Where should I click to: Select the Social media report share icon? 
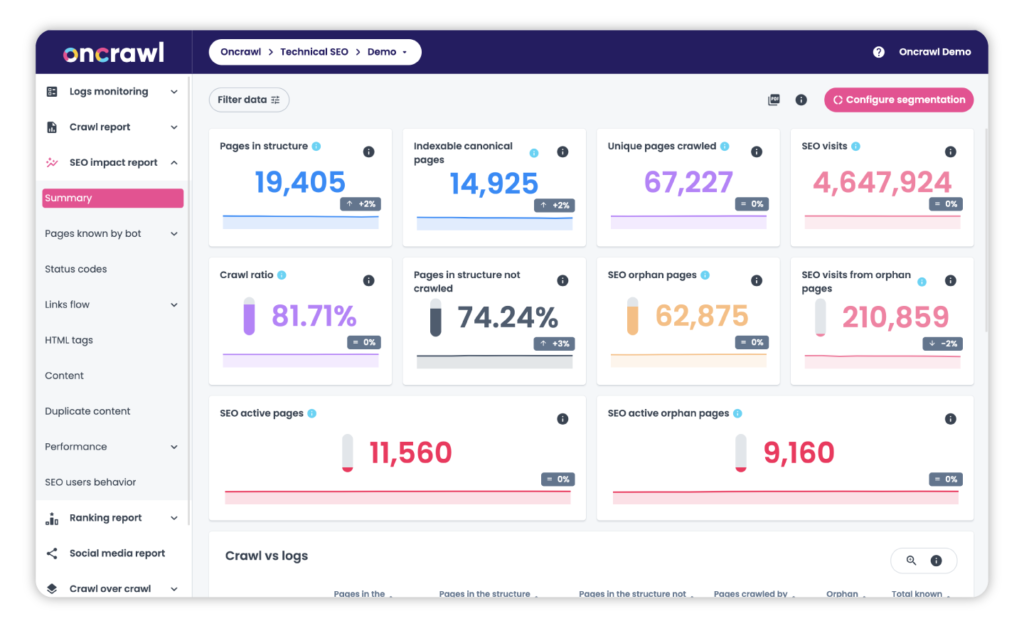tap(52, 553)
